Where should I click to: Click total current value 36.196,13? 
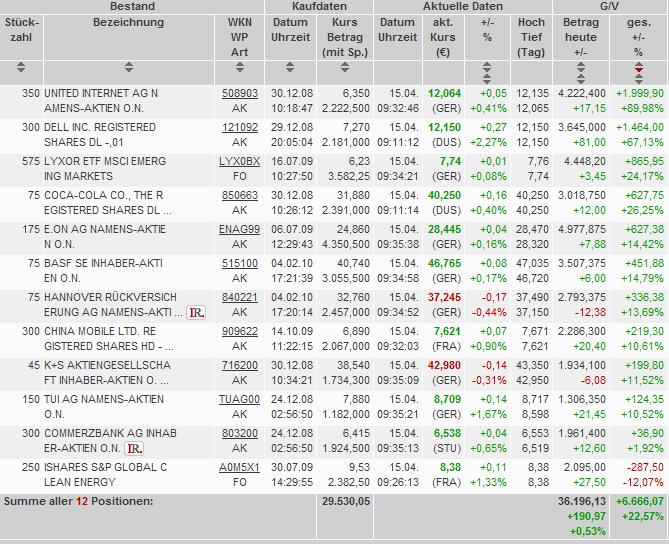point(582,501)
